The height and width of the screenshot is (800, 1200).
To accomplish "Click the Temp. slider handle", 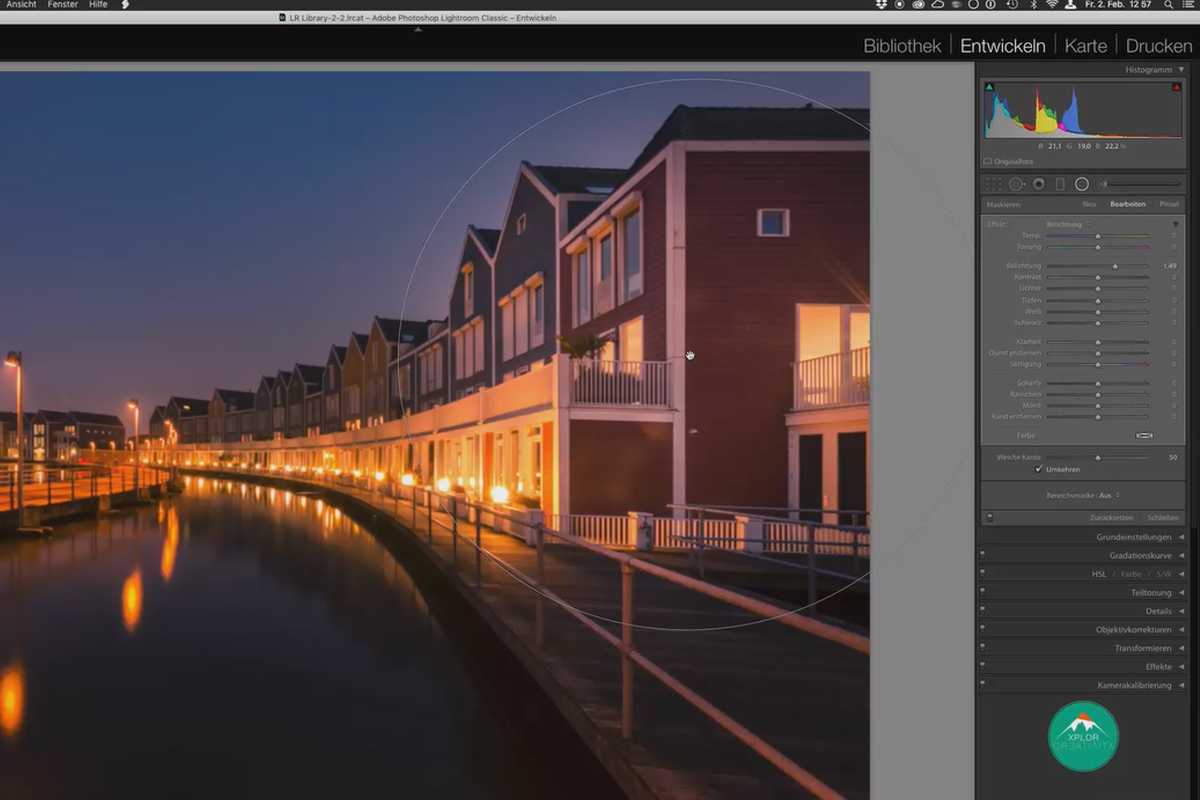I will pos(1098,236).
